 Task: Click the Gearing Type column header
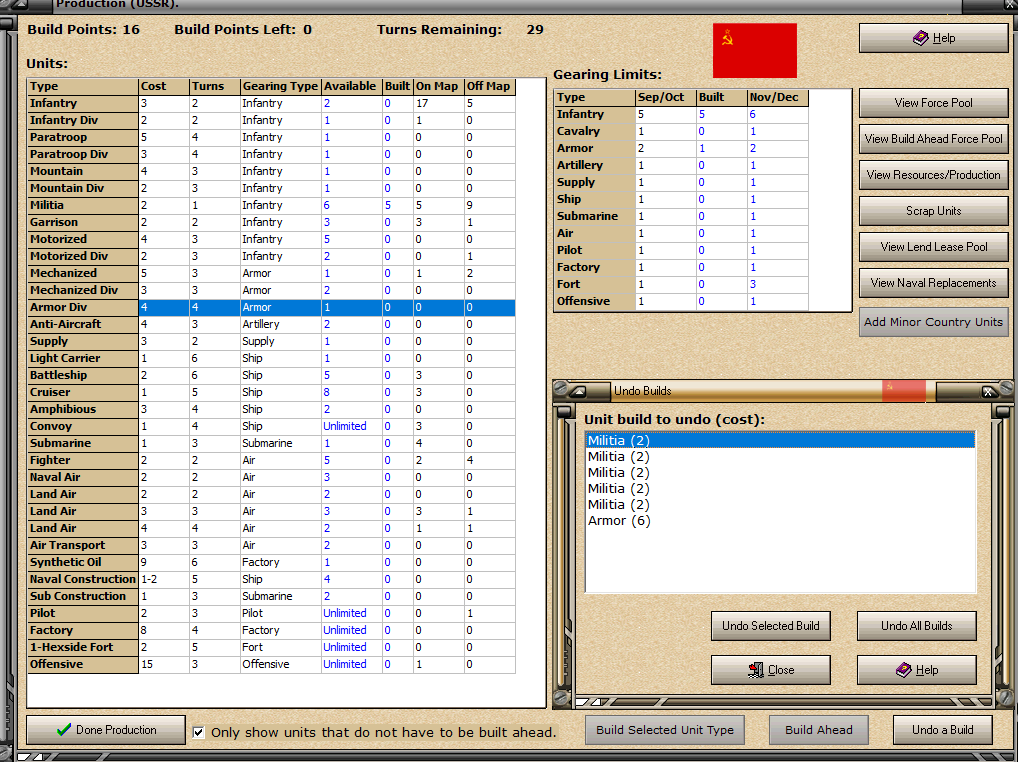point(280,86)
